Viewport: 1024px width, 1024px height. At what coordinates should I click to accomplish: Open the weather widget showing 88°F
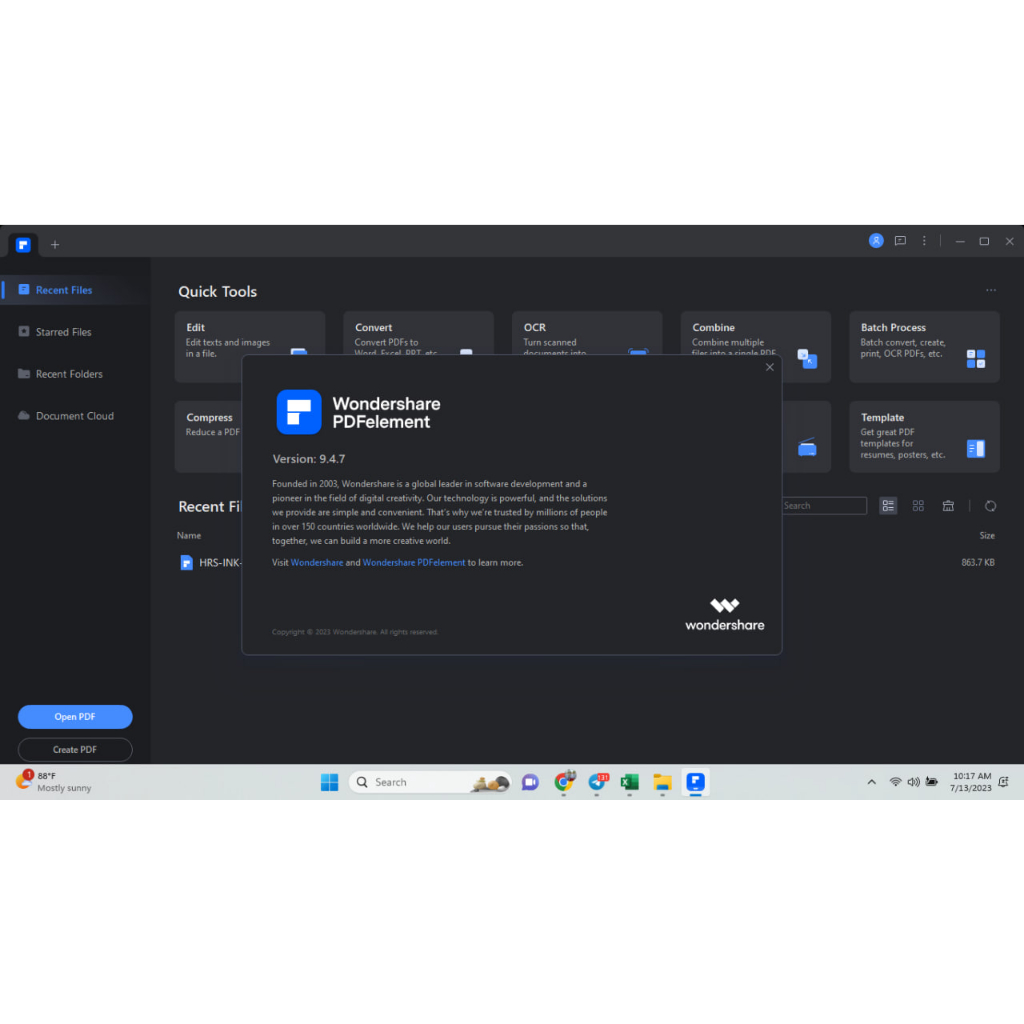click(54, 782)
